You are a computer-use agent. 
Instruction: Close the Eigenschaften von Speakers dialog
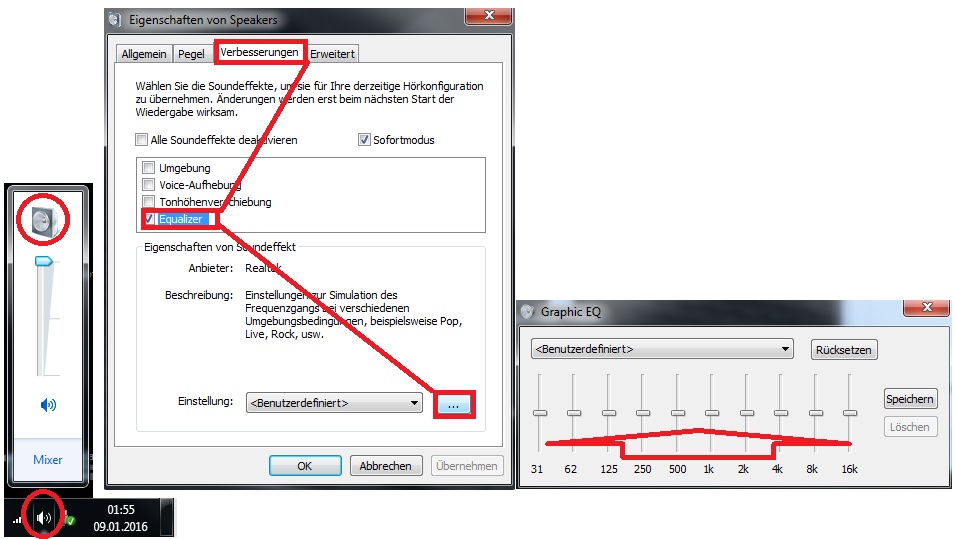489,16
